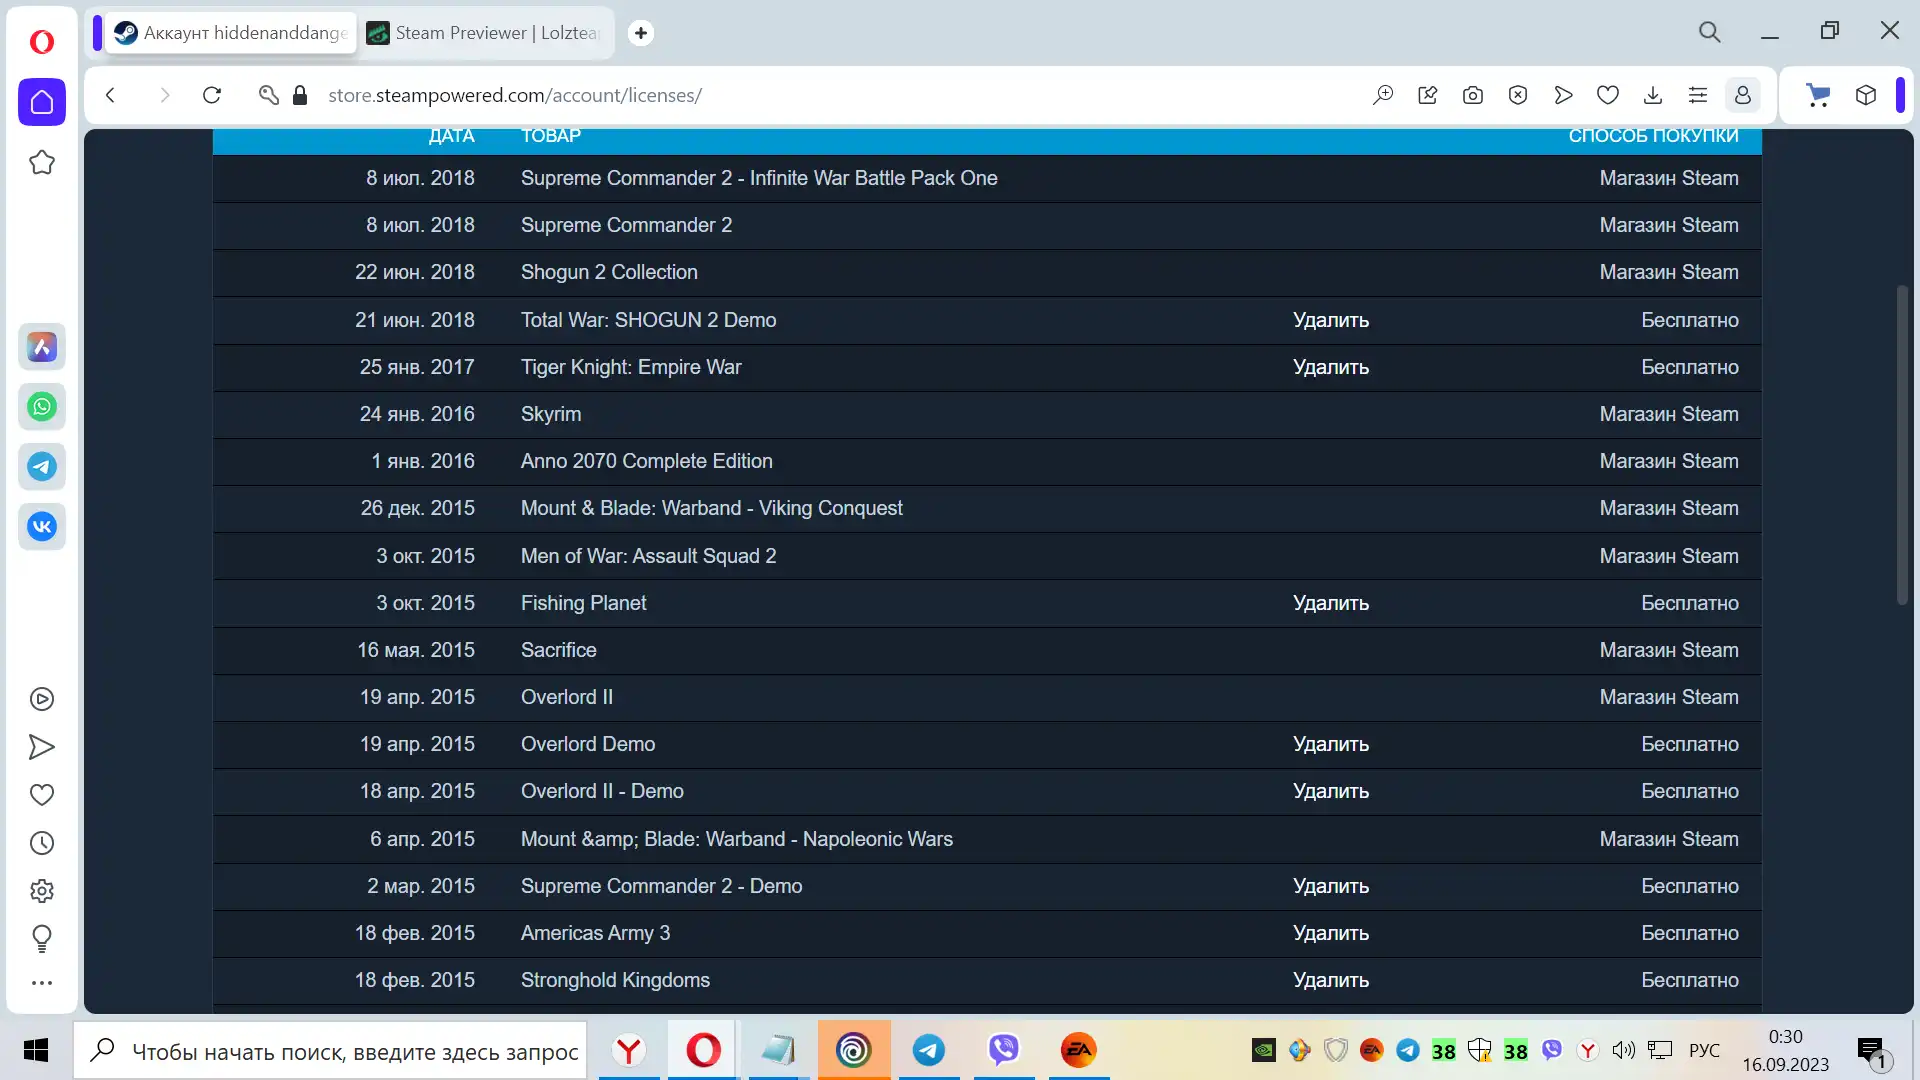Open page zoom magnifier in address bar
This screenshot has width=1920, height=1080.
pos(1383,95)
